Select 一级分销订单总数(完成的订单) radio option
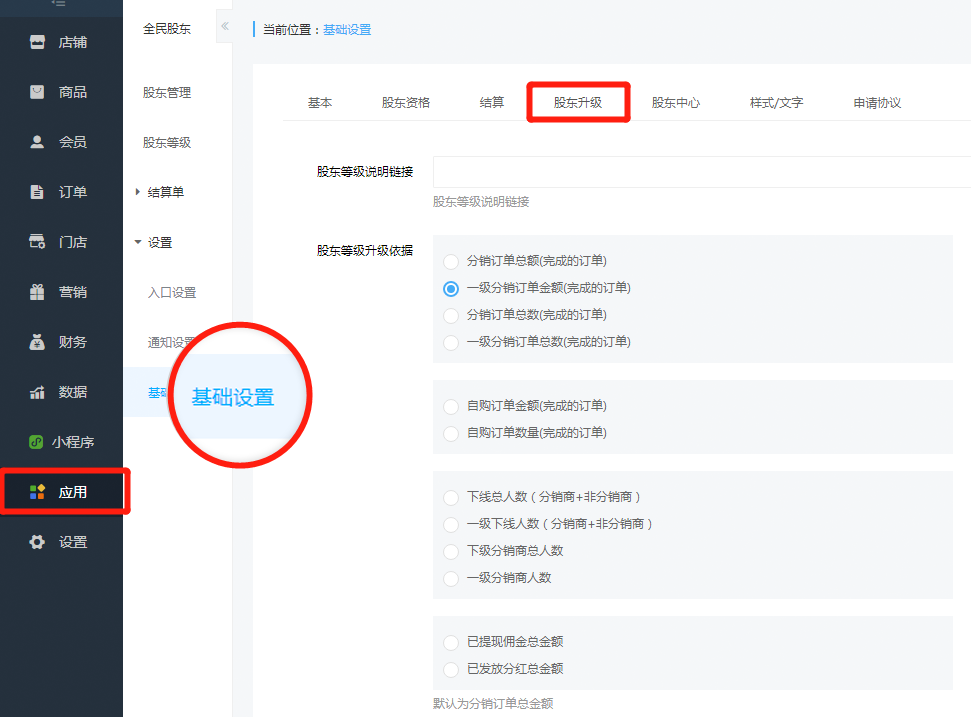Viewport: 971px width, 717px height. (x=451, y=342)
